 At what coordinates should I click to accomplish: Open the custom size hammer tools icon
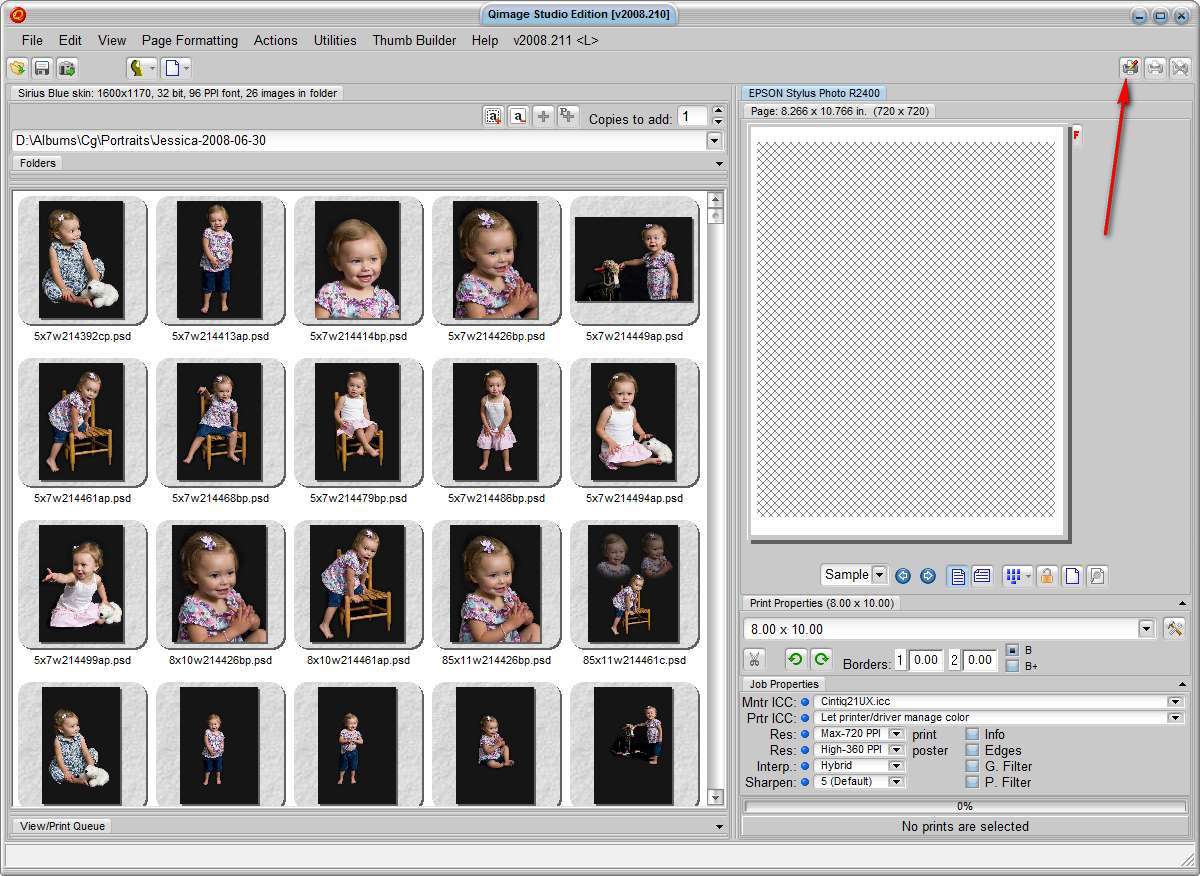(x=1174, y=629)
